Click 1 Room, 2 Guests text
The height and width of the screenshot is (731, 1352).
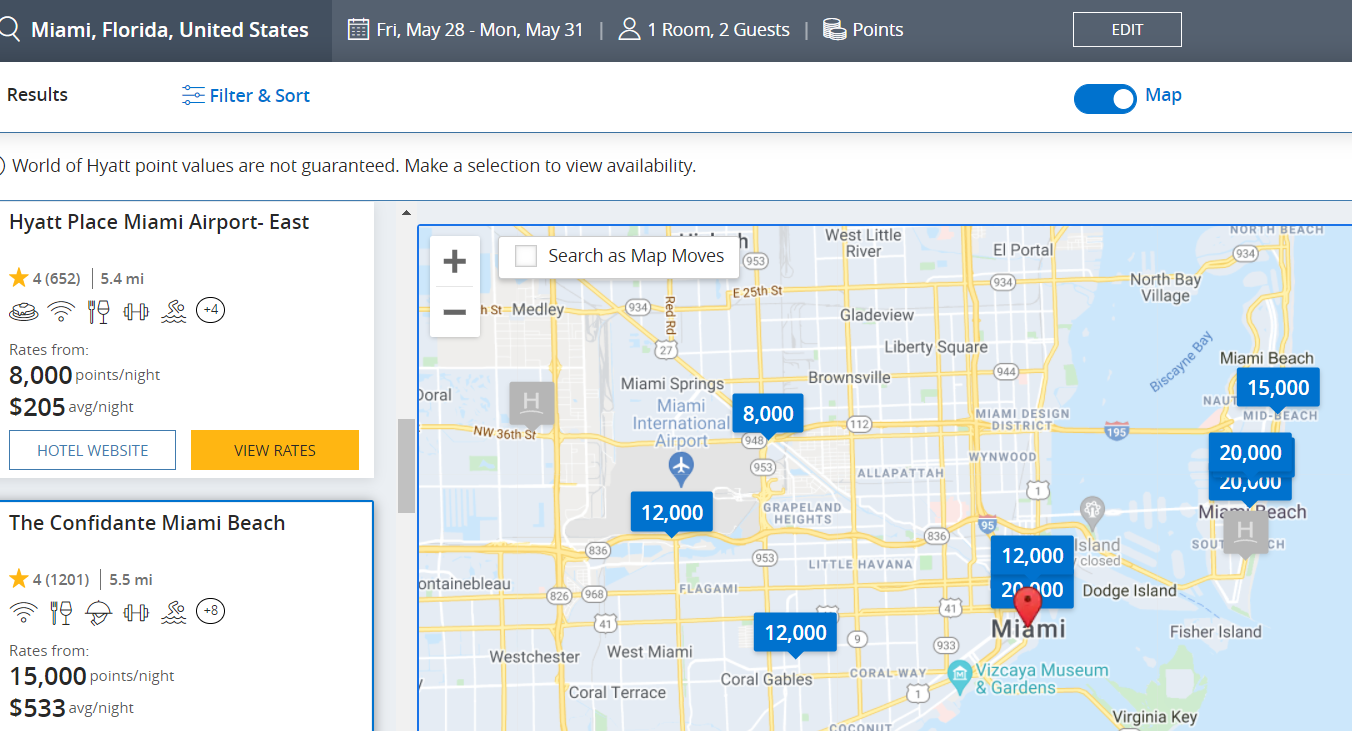point(719,30)
